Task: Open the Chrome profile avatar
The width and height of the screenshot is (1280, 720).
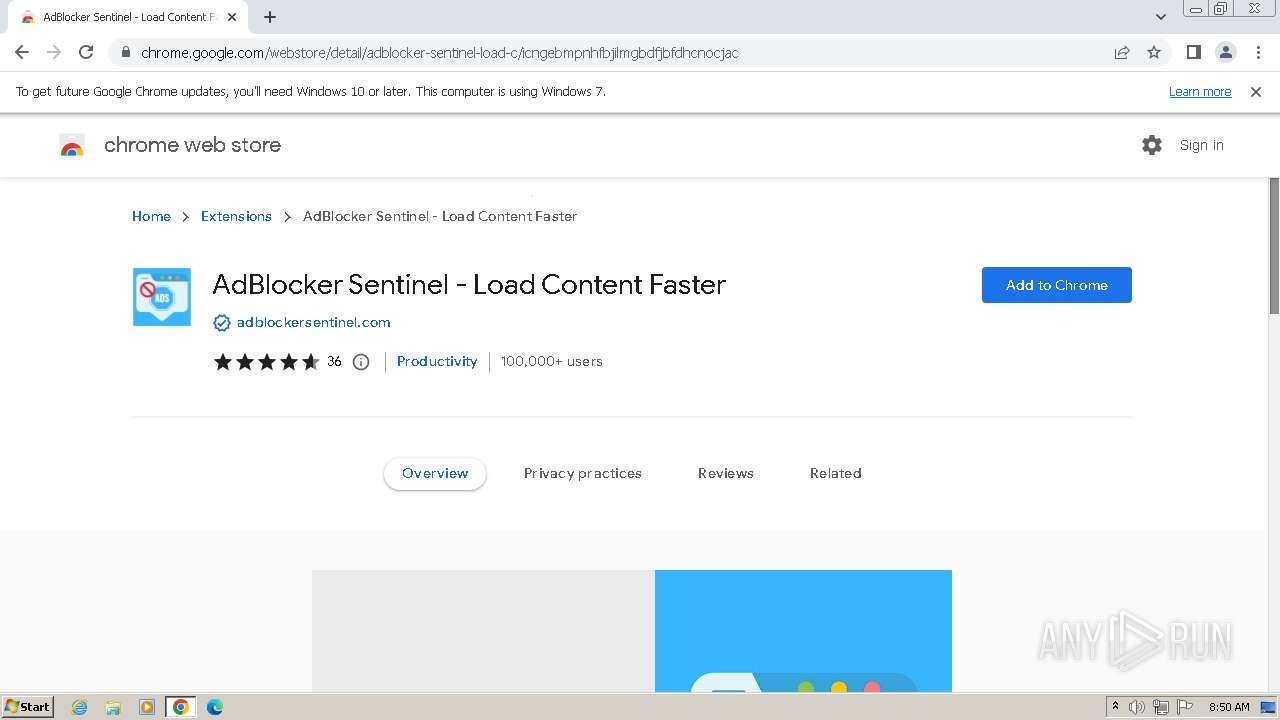Action: (x=1225, y=52)
